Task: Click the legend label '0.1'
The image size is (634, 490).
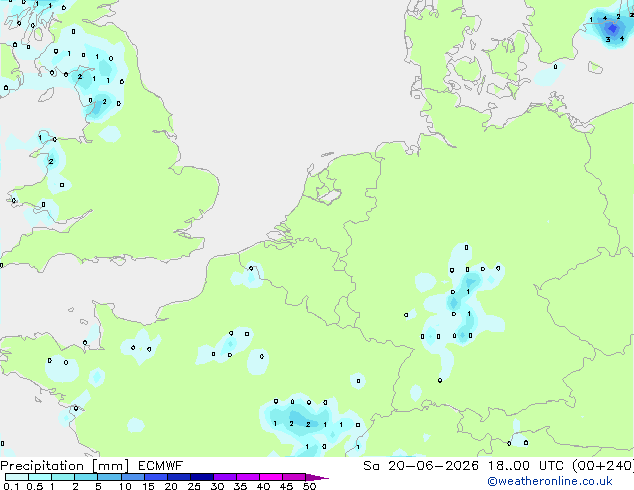Action: [x=11, y=486]
